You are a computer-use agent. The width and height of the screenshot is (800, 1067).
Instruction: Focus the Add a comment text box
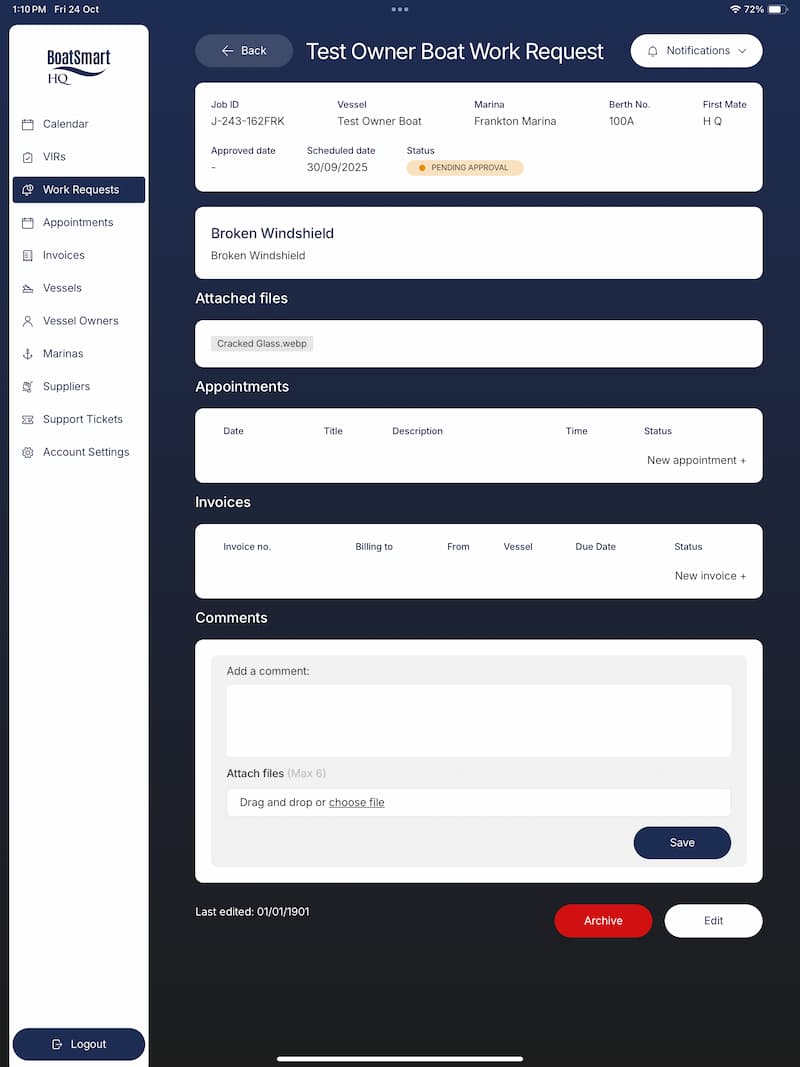click(x=478, y=721)
